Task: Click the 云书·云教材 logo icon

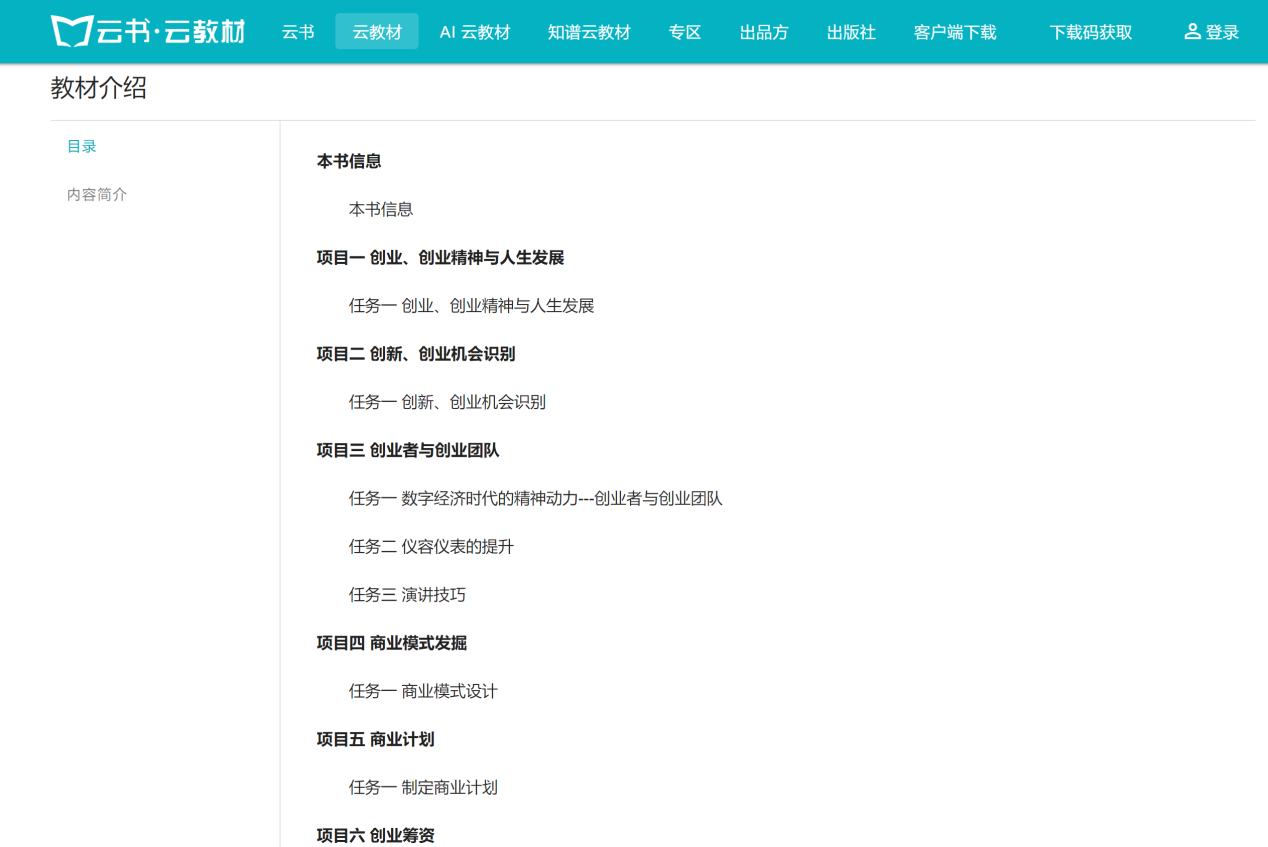Action: click(72, 31)
